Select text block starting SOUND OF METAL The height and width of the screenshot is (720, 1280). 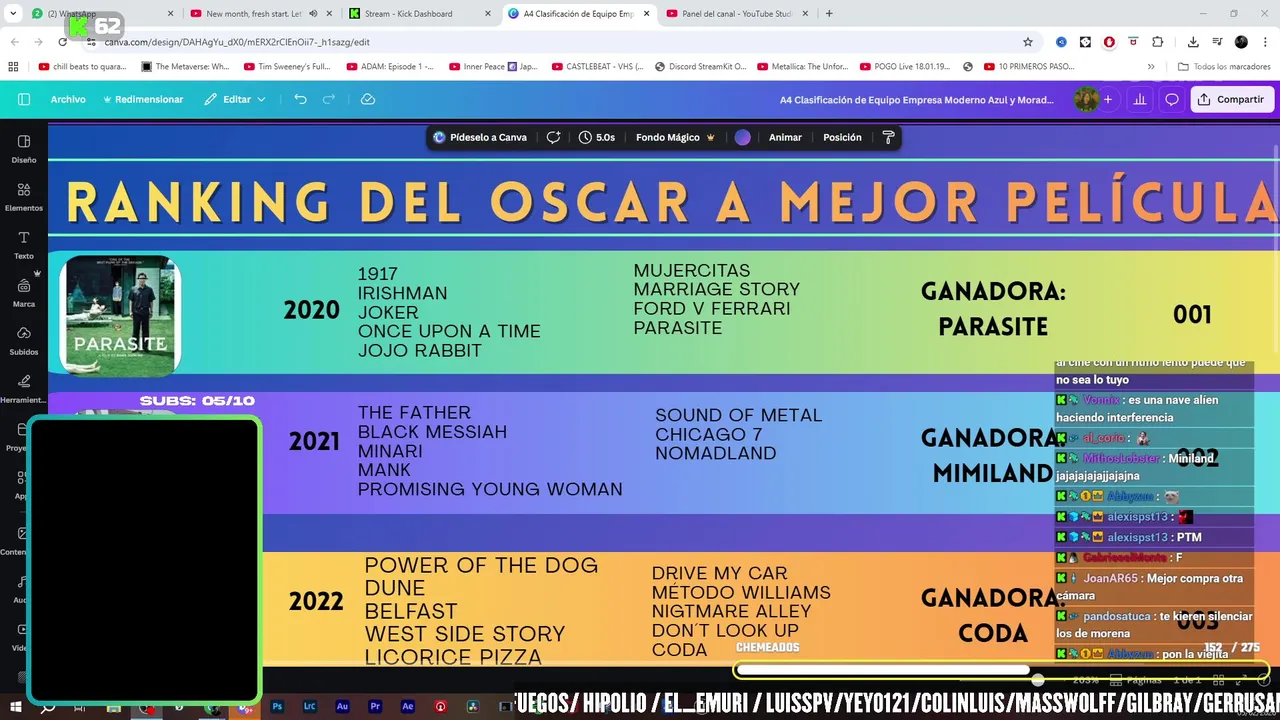click(738, 434)
